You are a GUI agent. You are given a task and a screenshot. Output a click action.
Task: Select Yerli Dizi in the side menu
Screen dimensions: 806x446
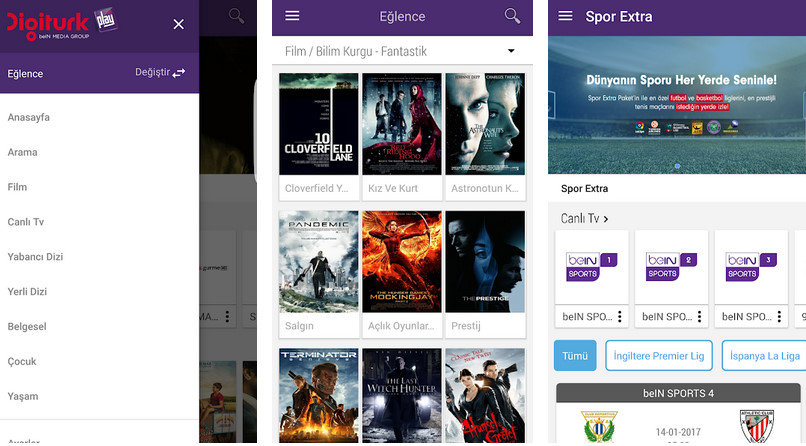[27, 292]
